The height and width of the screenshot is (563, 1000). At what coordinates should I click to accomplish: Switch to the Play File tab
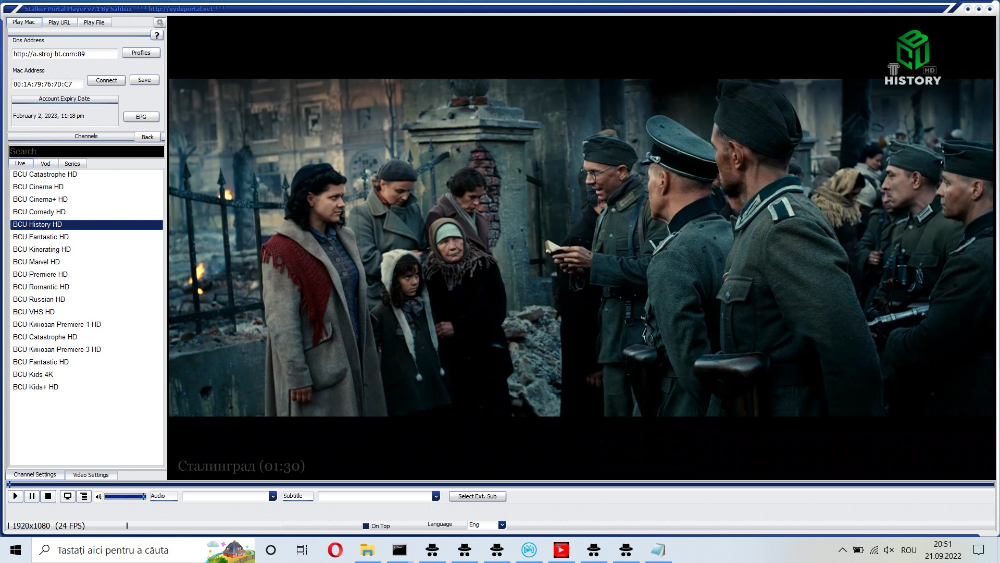(x=94, y=22)
